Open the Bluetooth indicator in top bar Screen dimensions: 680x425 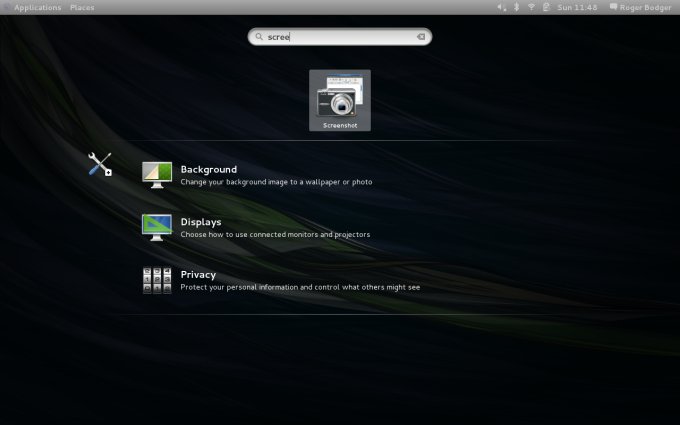coord(517,7)
